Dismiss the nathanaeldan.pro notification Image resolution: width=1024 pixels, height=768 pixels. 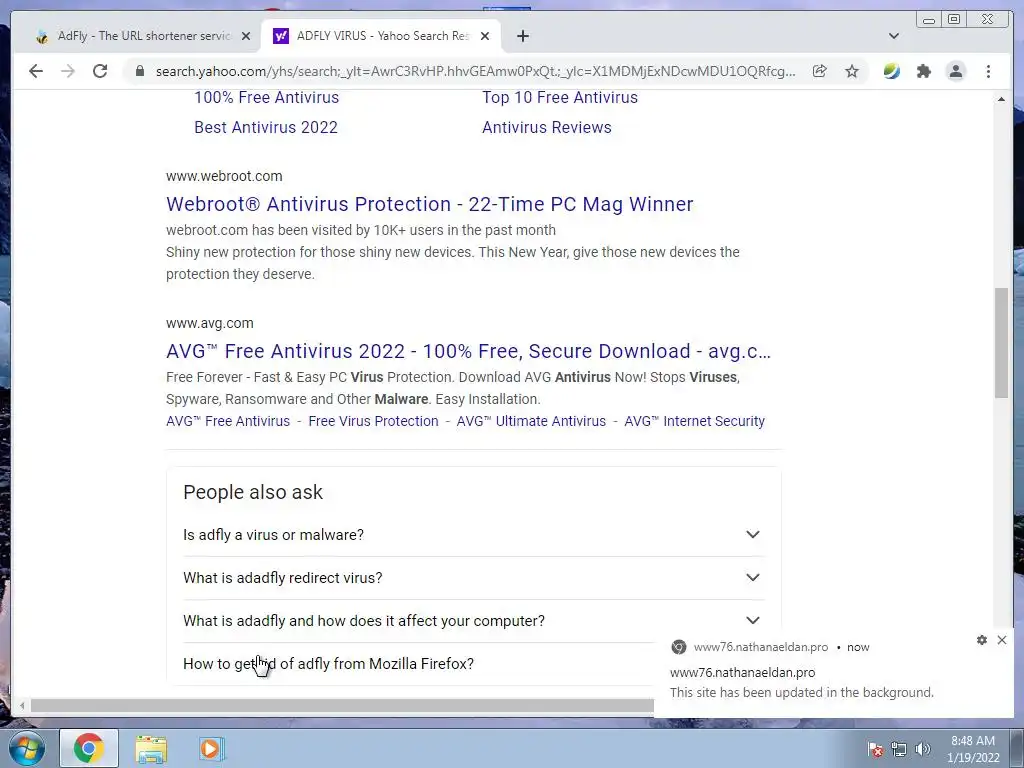click(1002, 640)
